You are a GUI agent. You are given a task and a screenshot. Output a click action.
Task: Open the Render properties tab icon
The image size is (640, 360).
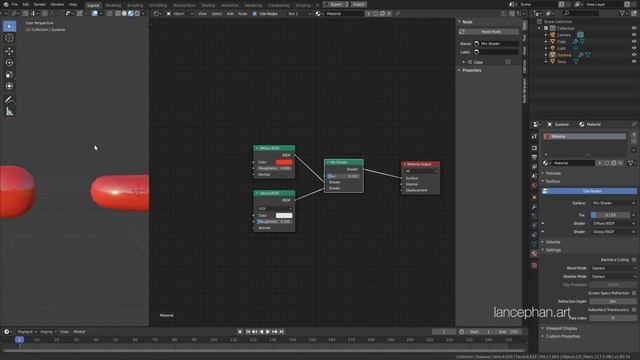[x=534, y=148]
